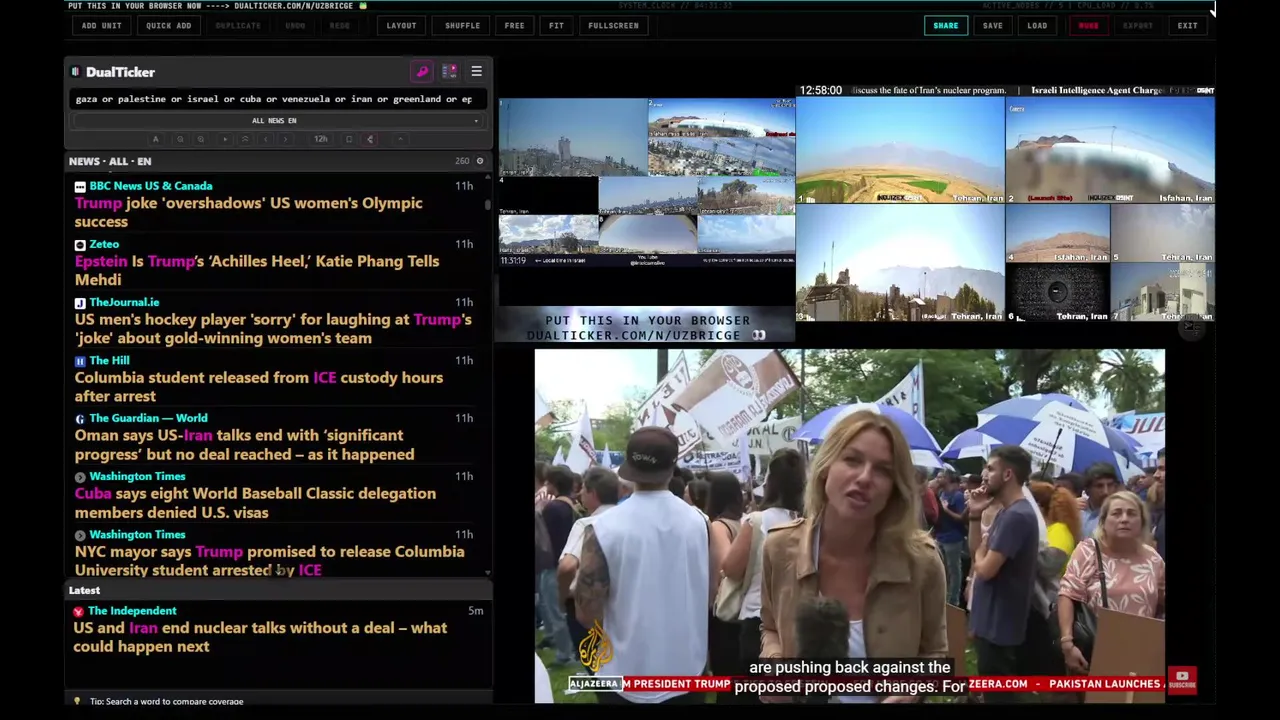
Task: Click The Independent red favicon
Action: (x=78, y=611)
